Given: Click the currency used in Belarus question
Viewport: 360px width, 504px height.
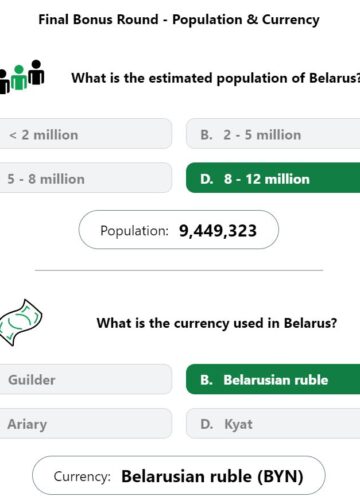Looking at the screenshot, I should [x=217, y=323].
